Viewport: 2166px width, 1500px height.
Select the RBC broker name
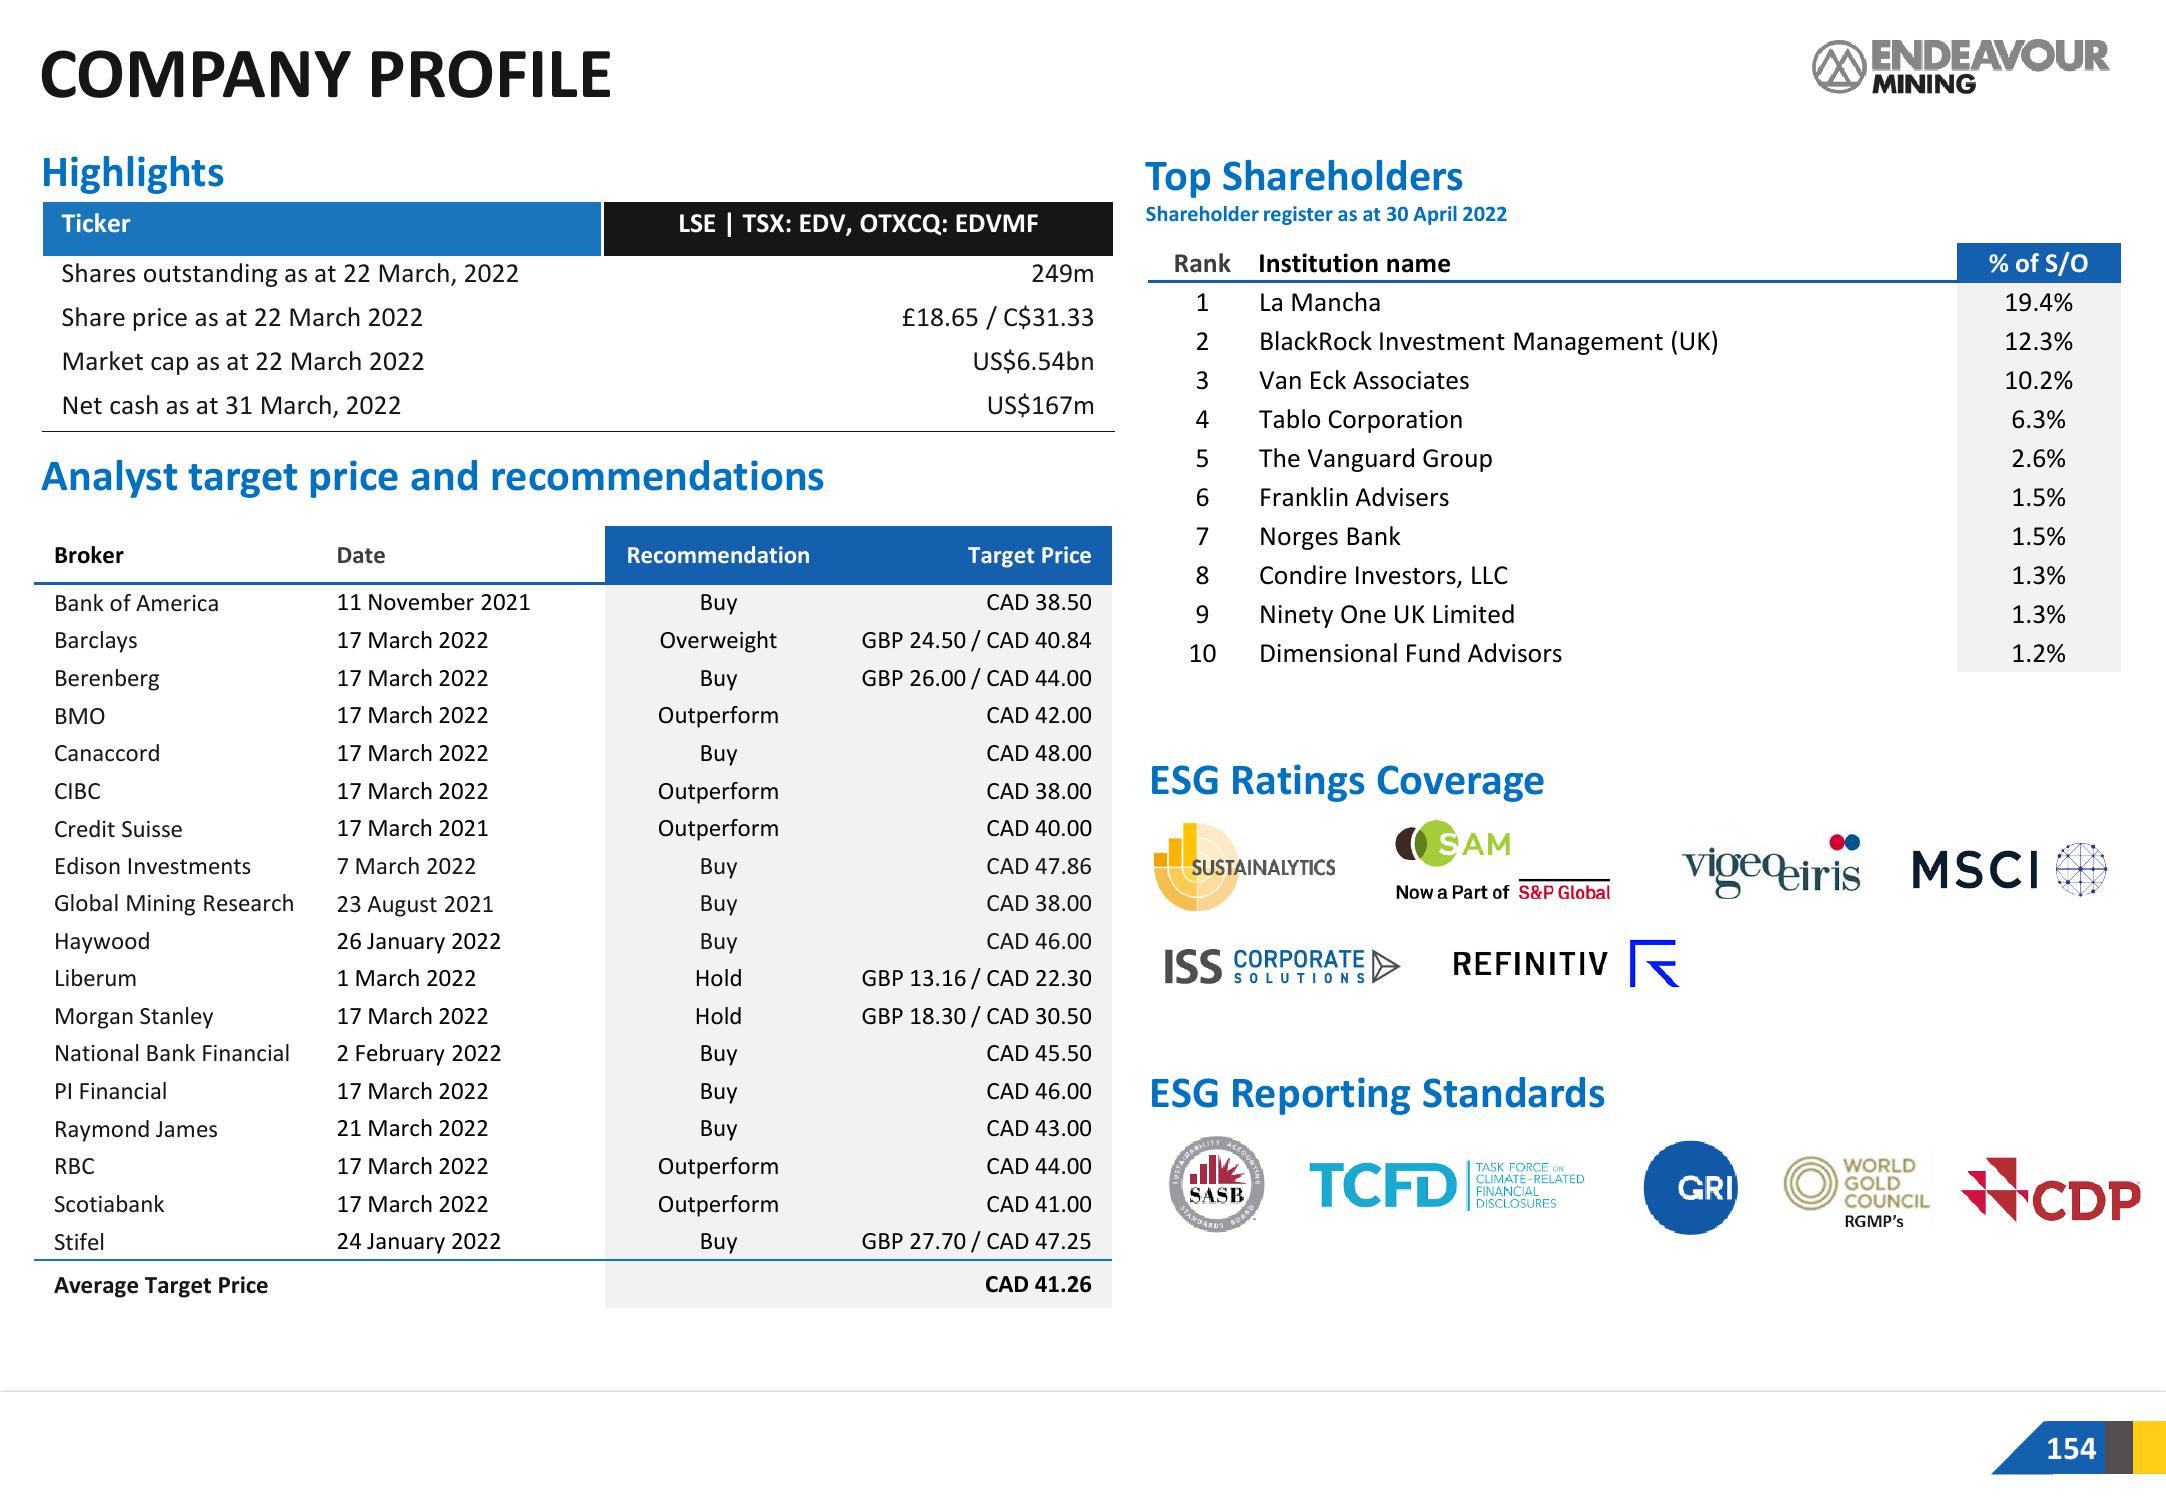pos(75,1166)
